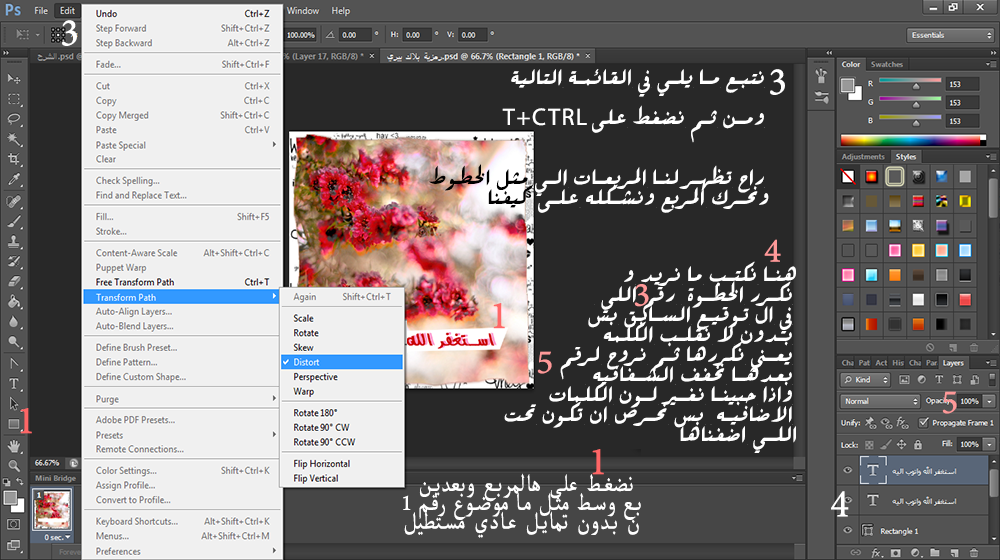Pick the Eyedropper tool
1000x560 pixels.
(14, 180)
